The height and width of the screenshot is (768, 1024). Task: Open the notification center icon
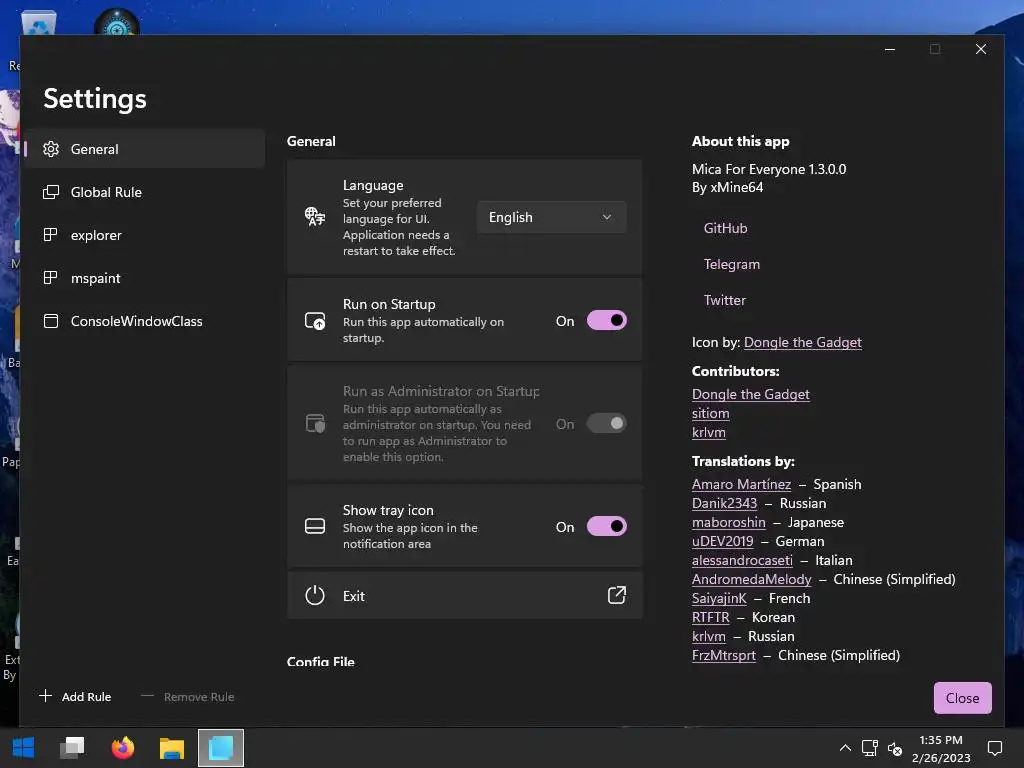(995, 748)
